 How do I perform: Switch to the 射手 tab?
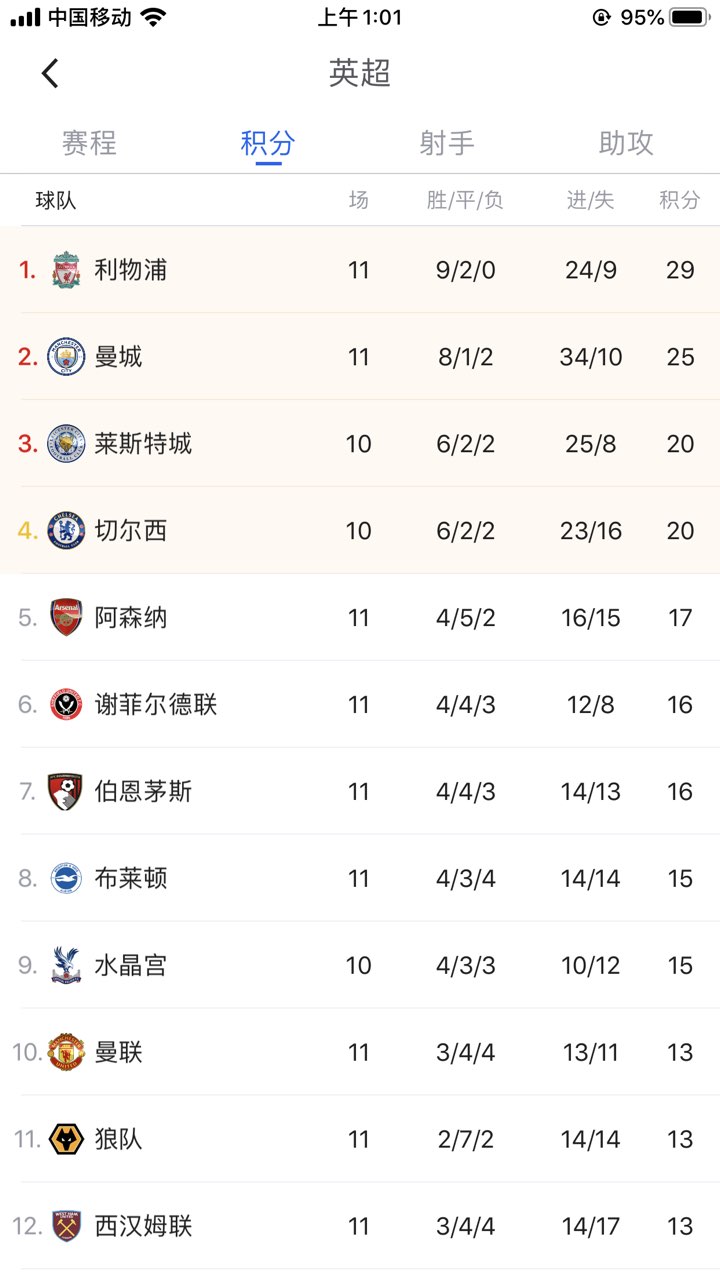[x=447, y=143]
